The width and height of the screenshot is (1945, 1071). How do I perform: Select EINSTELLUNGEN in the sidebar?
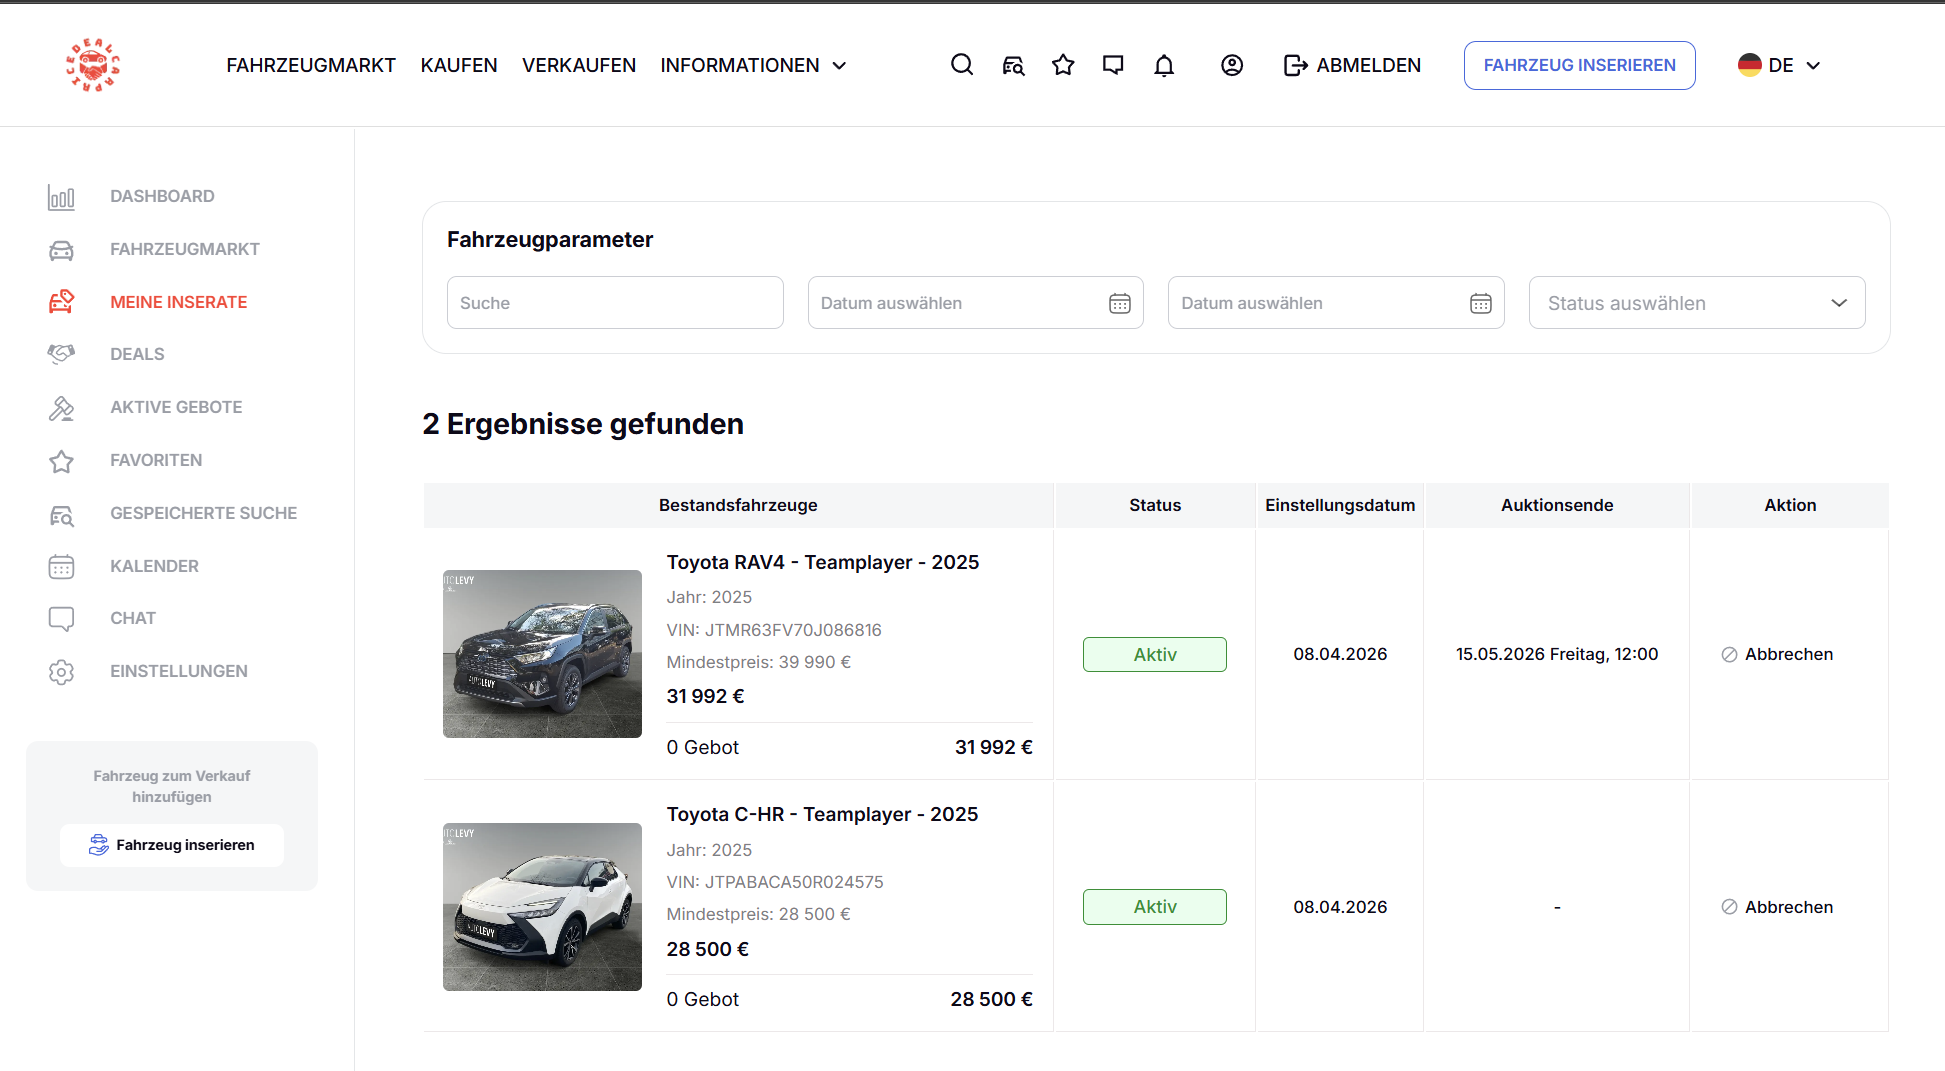pos(179,671)
